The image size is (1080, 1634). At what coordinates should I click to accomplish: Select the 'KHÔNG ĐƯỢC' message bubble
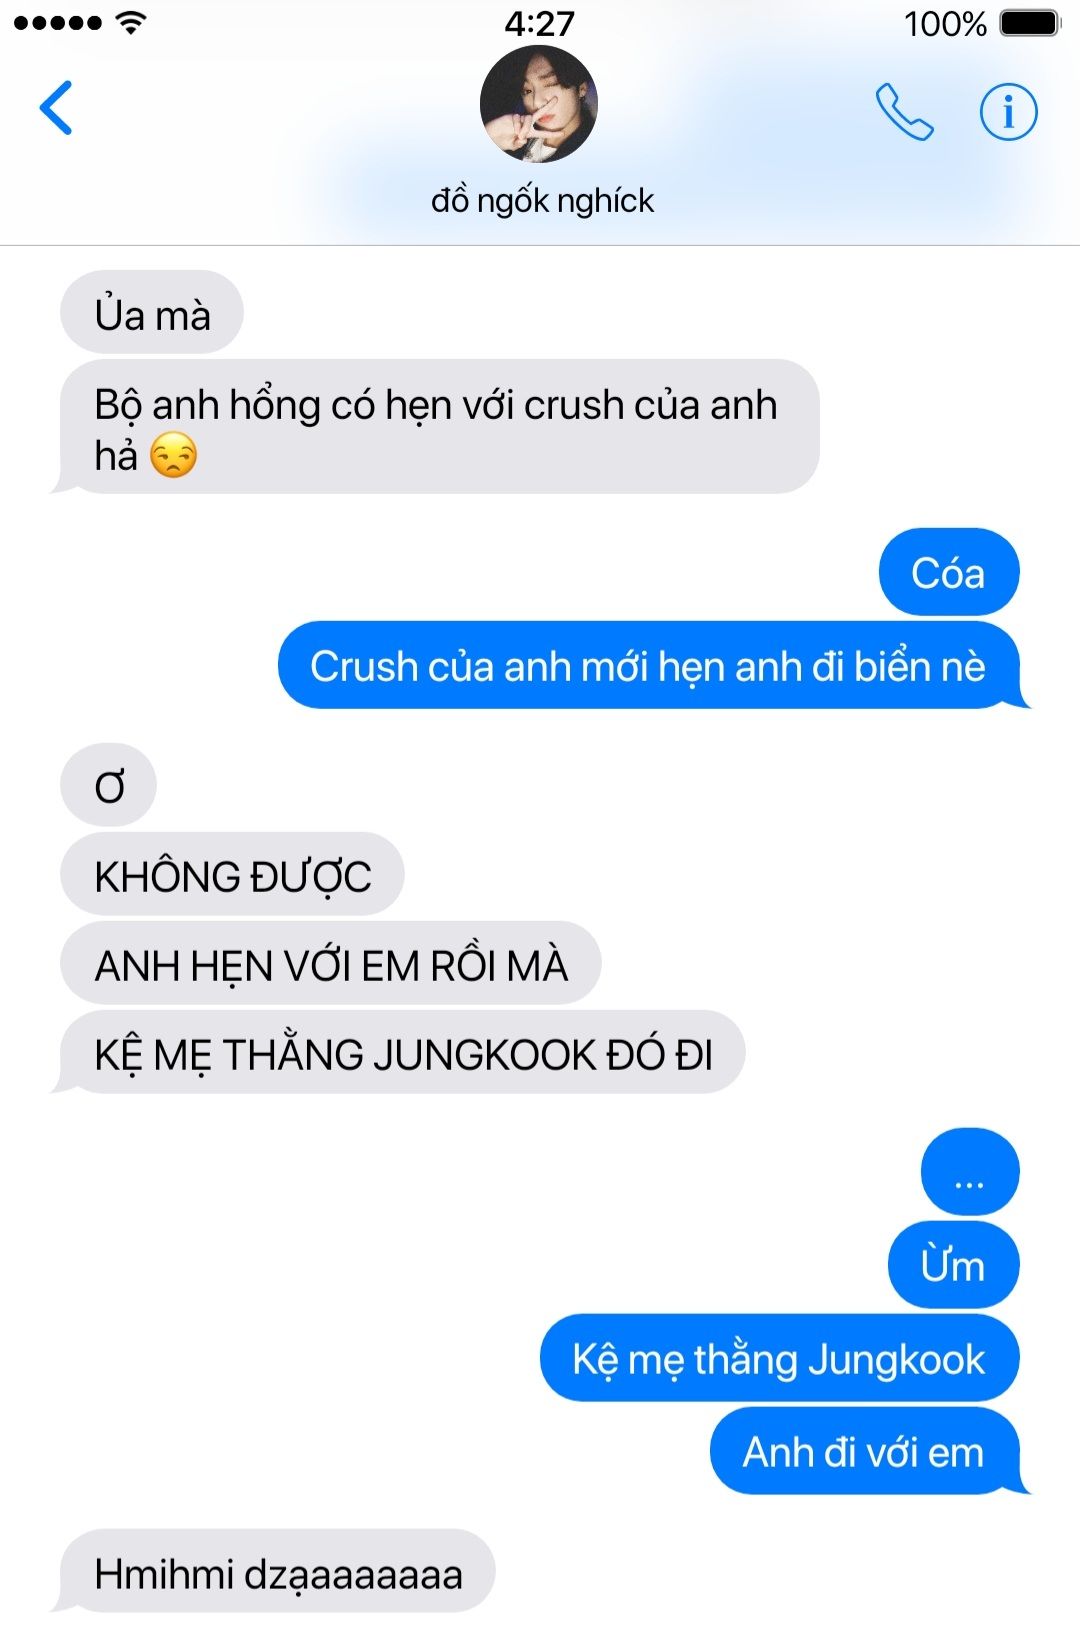(232, 874)
